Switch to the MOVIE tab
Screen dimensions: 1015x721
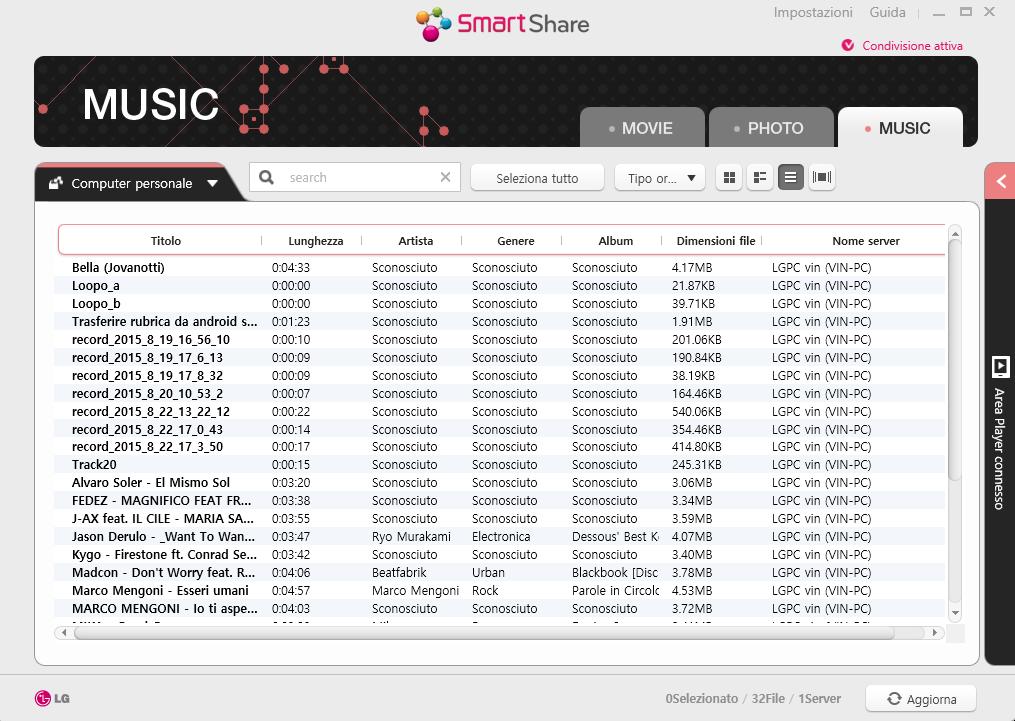(x=642, y=128)
